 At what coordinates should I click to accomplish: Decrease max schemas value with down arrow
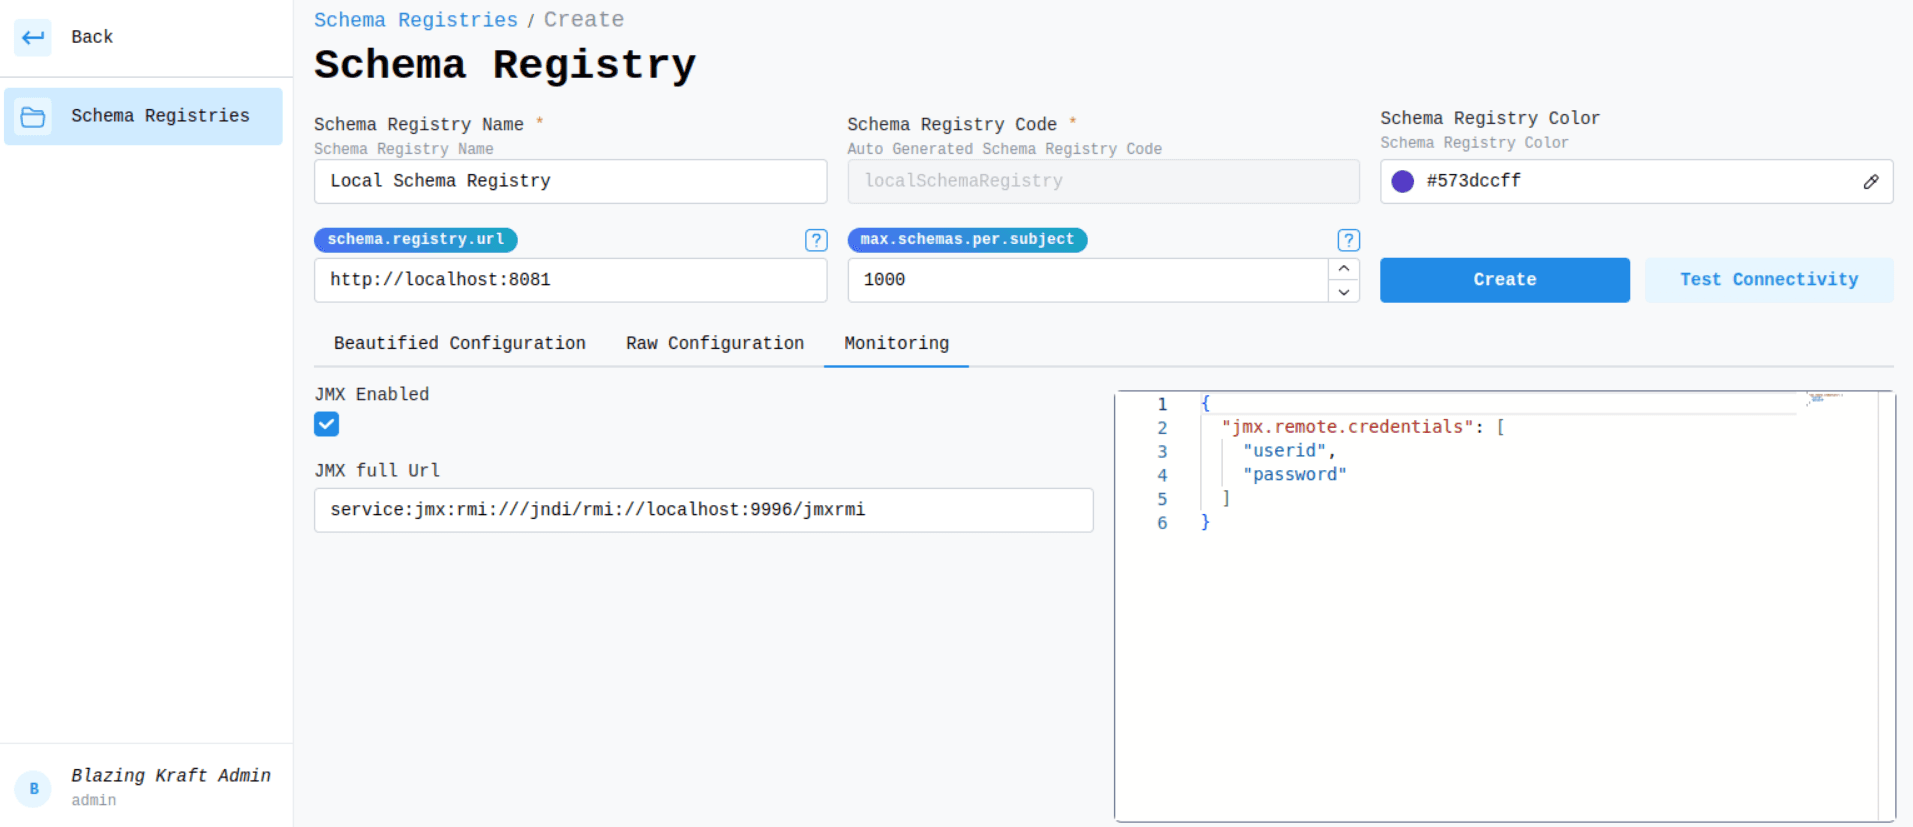click(1343, 292)
